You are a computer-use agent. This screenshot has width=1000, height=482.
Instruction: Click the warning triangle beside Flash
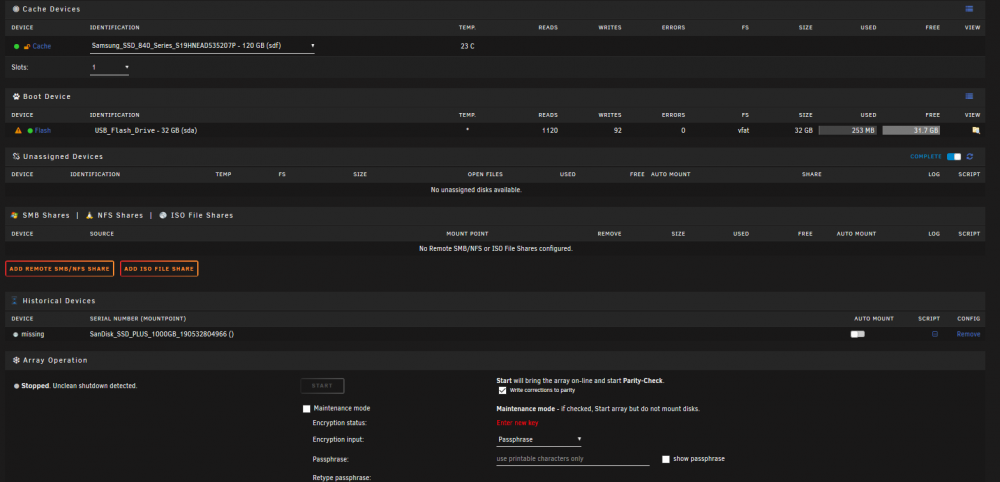tap(18, 130)
